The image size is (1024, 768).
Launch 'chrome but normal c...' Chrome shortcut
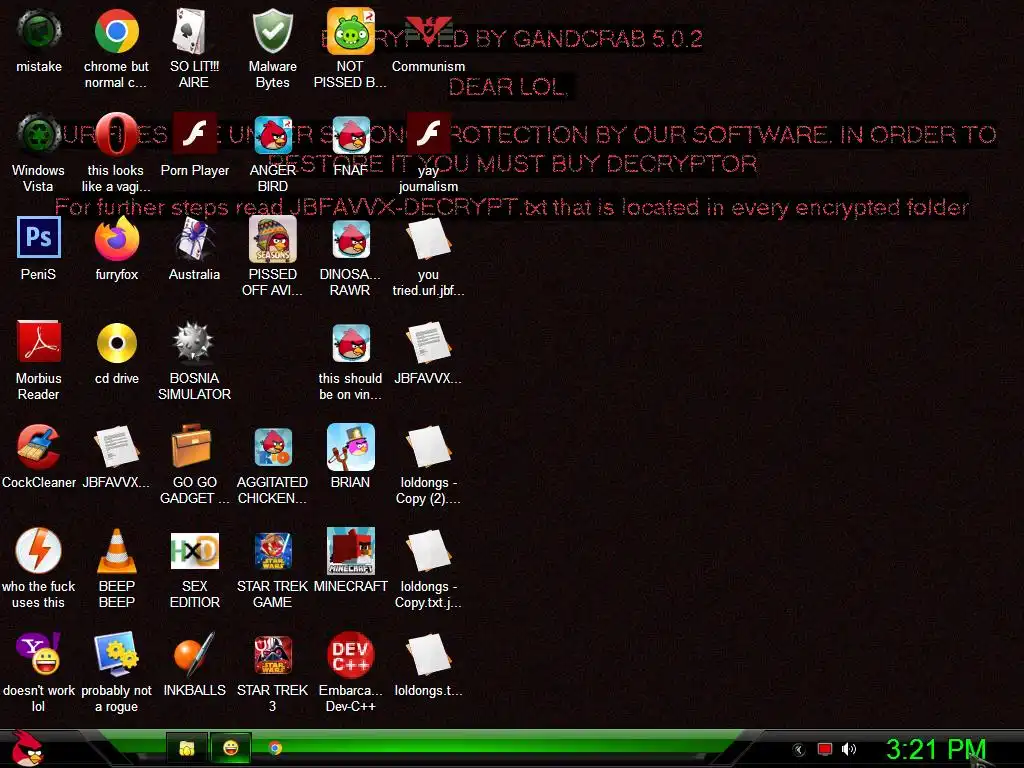coord(116,31)
